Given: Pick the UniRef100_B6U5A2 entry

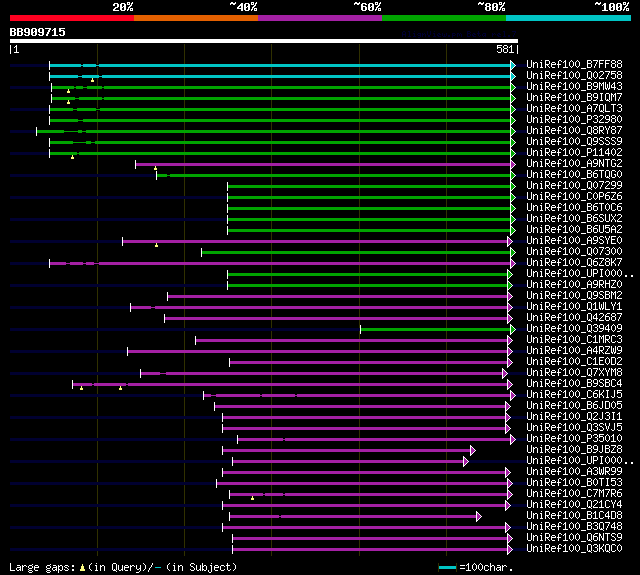Looking at the screenshot, I should [x=574, y=230].
